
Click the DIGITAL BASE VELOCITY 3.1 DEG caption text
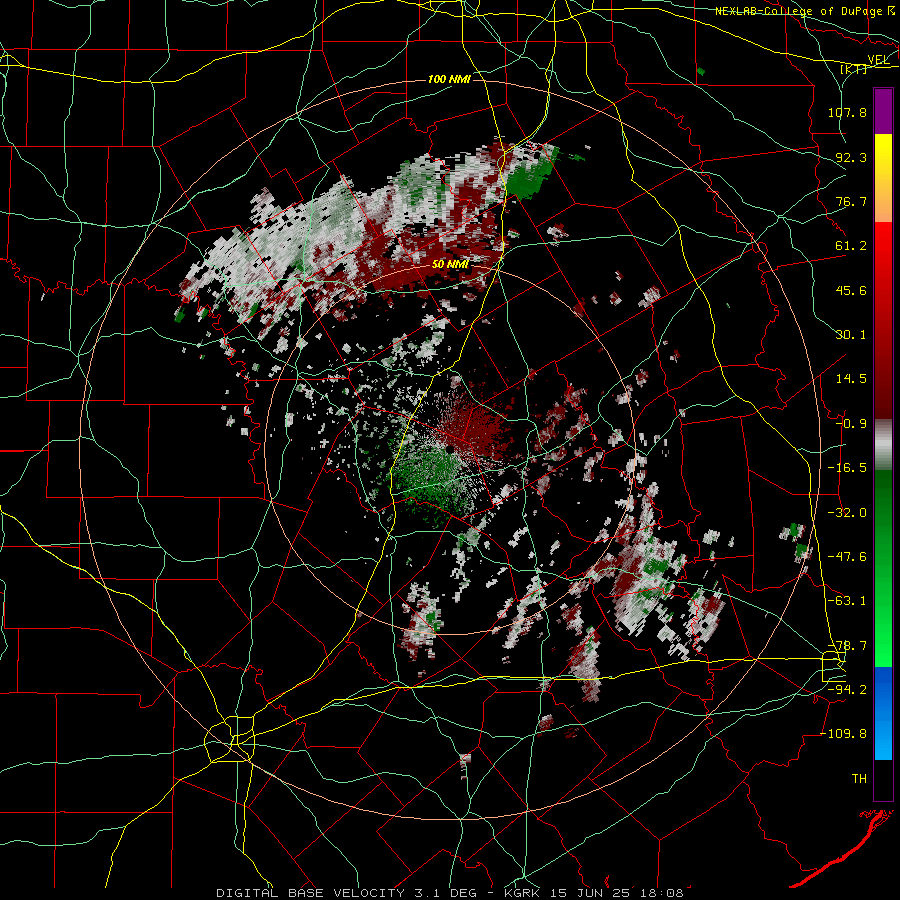coord(351,893)
